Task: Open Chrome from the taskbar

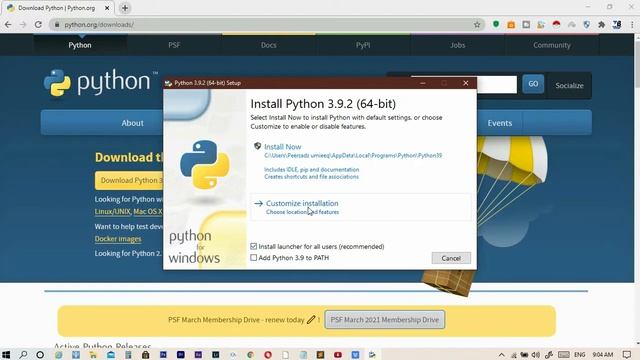Action: pyautogui.click(x=250, y=354)
